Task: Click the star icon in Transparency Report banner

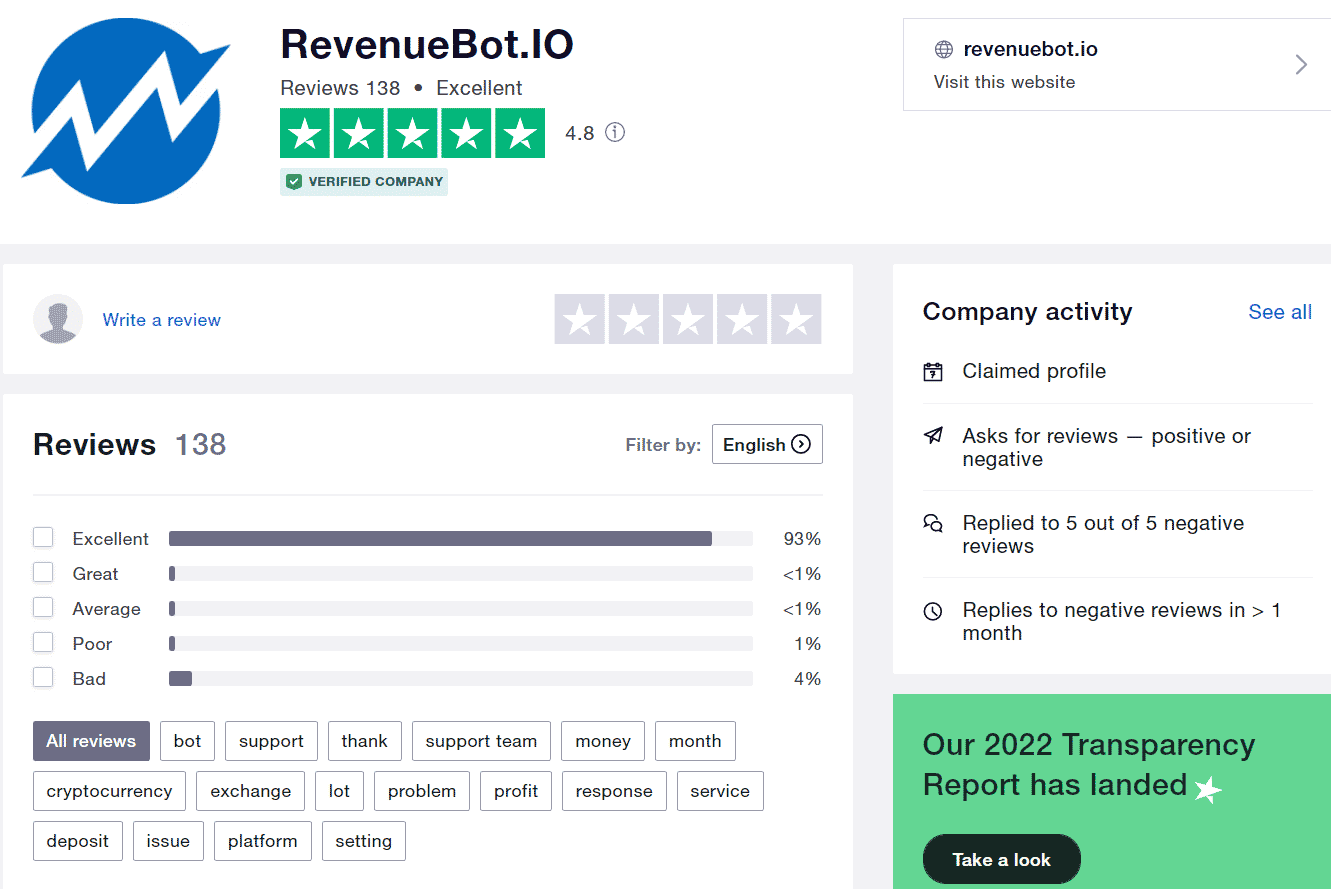Action: [x=1208, y=789]
